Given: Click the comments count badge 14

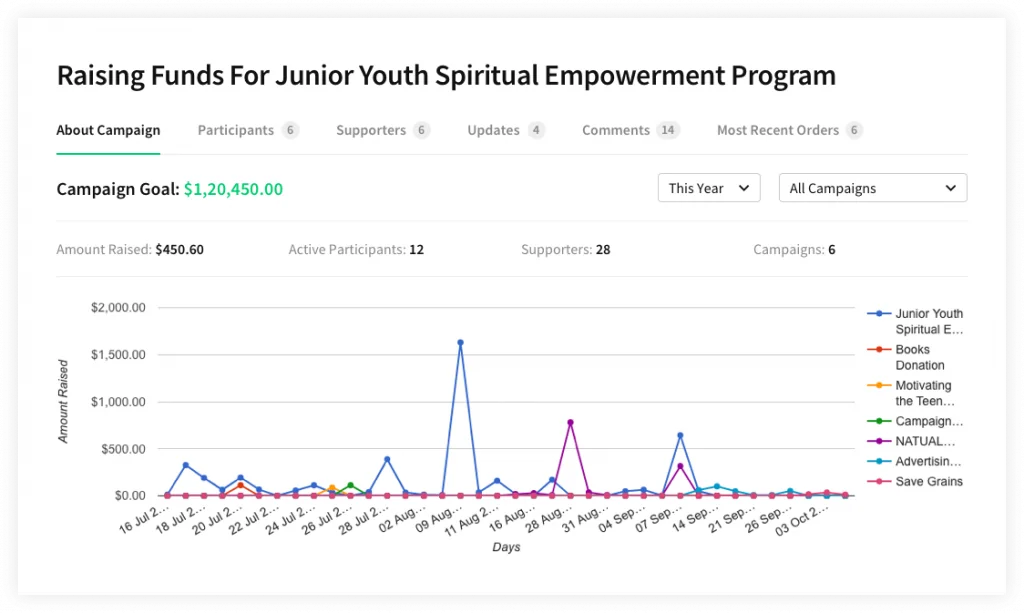Looking at the screenshot, I should point(668,130).
